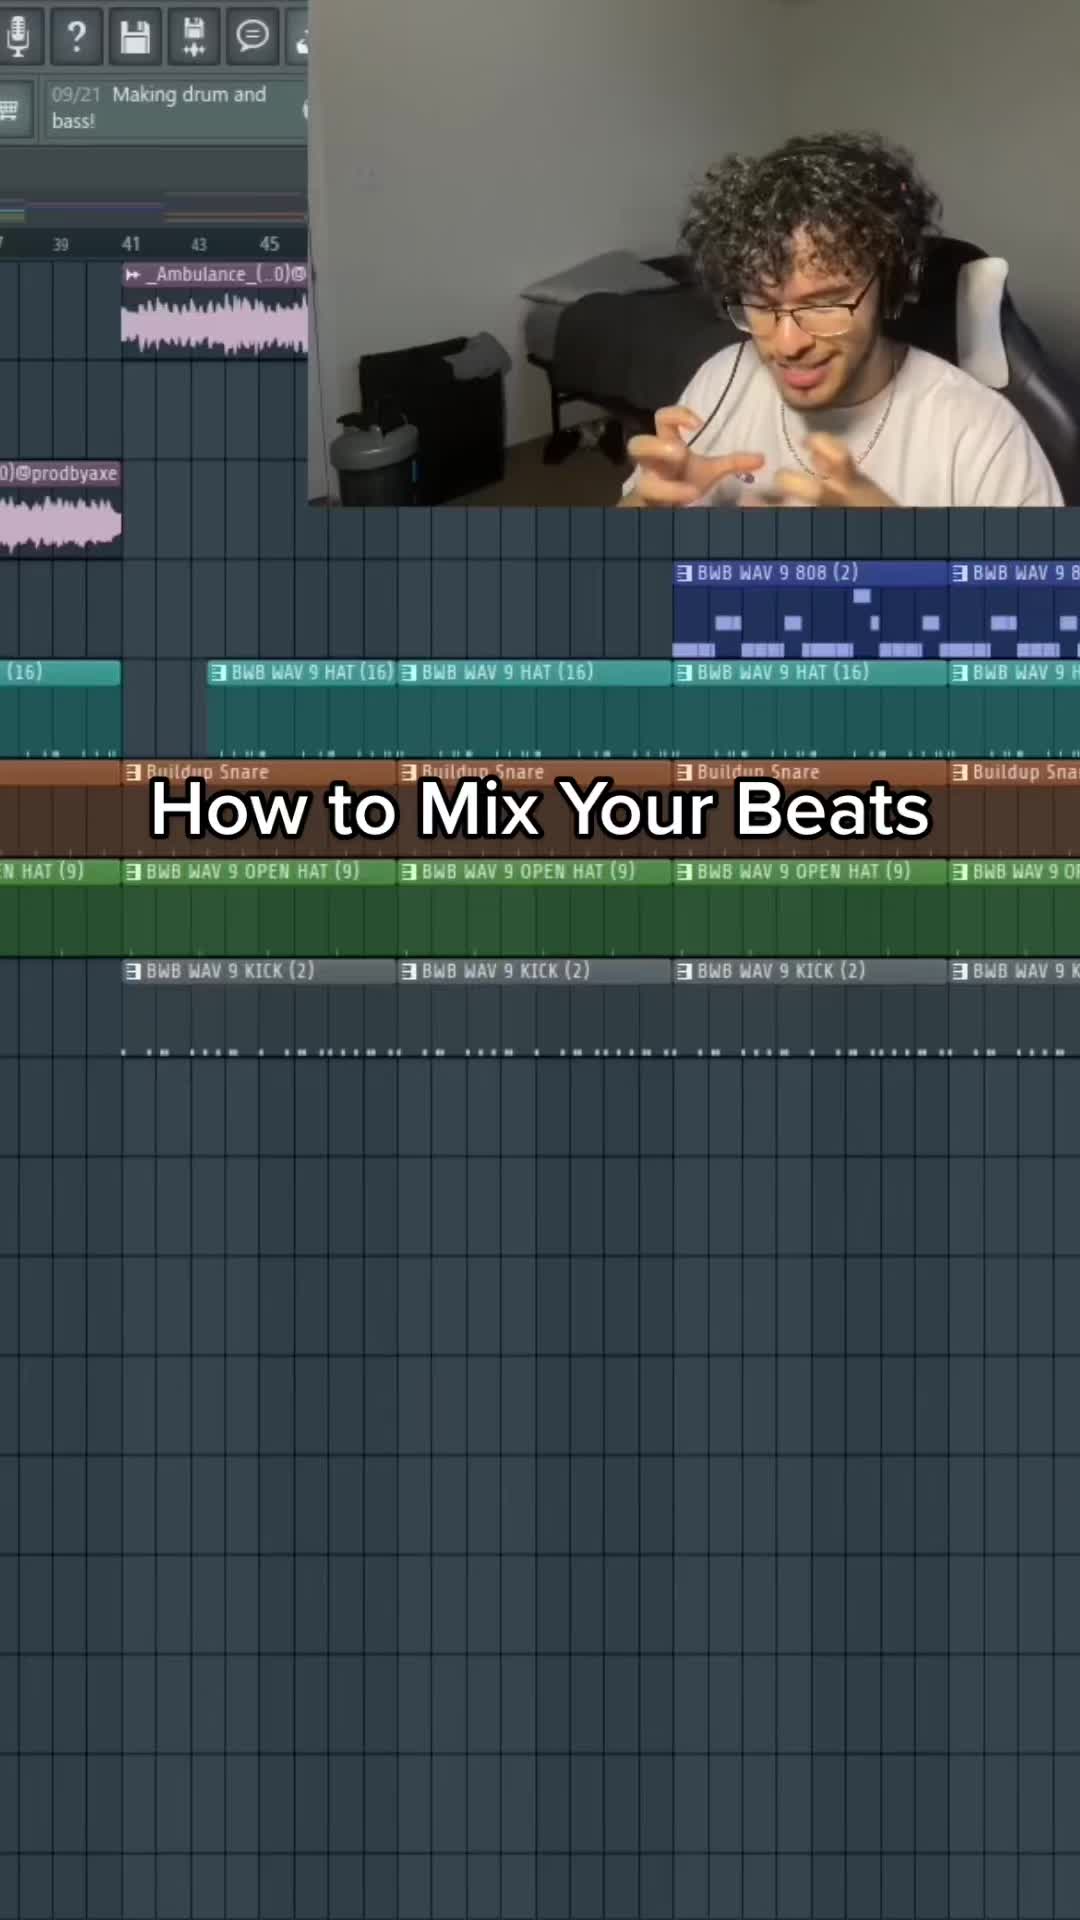Viewport: 1080px width, 1920px height.
Task: Click the audio clip icon on the Ambulance clip
Action: [x=133, y=274]
